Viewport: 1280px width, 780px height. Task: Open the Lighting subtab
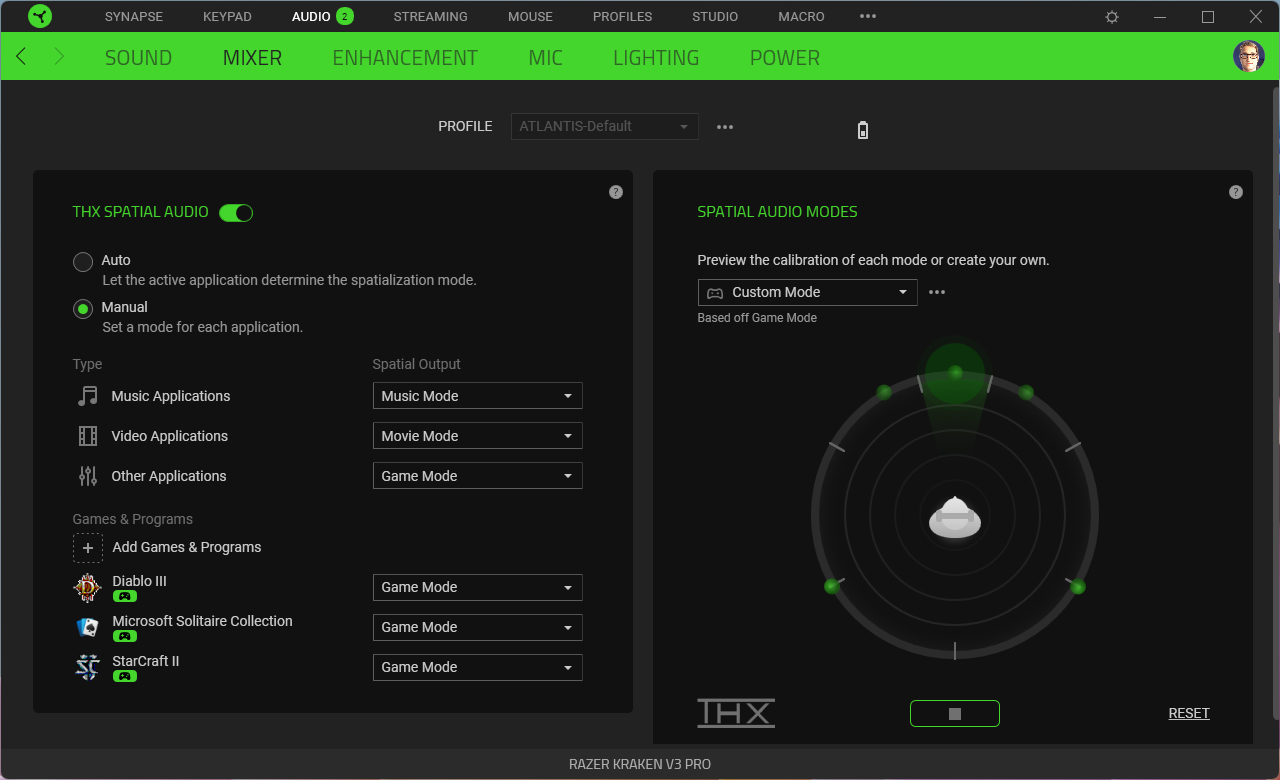point(656,58)
